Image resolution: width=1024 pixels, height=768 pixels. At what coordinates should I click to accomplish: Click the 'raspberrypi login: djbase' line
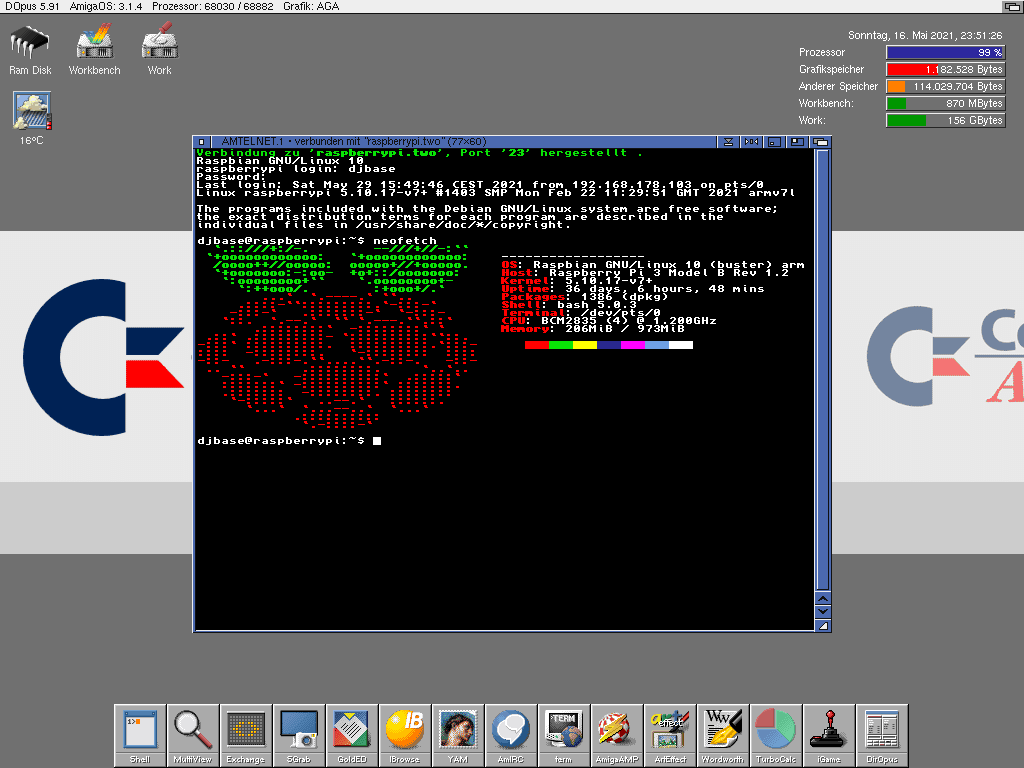(x=296, y=168)
